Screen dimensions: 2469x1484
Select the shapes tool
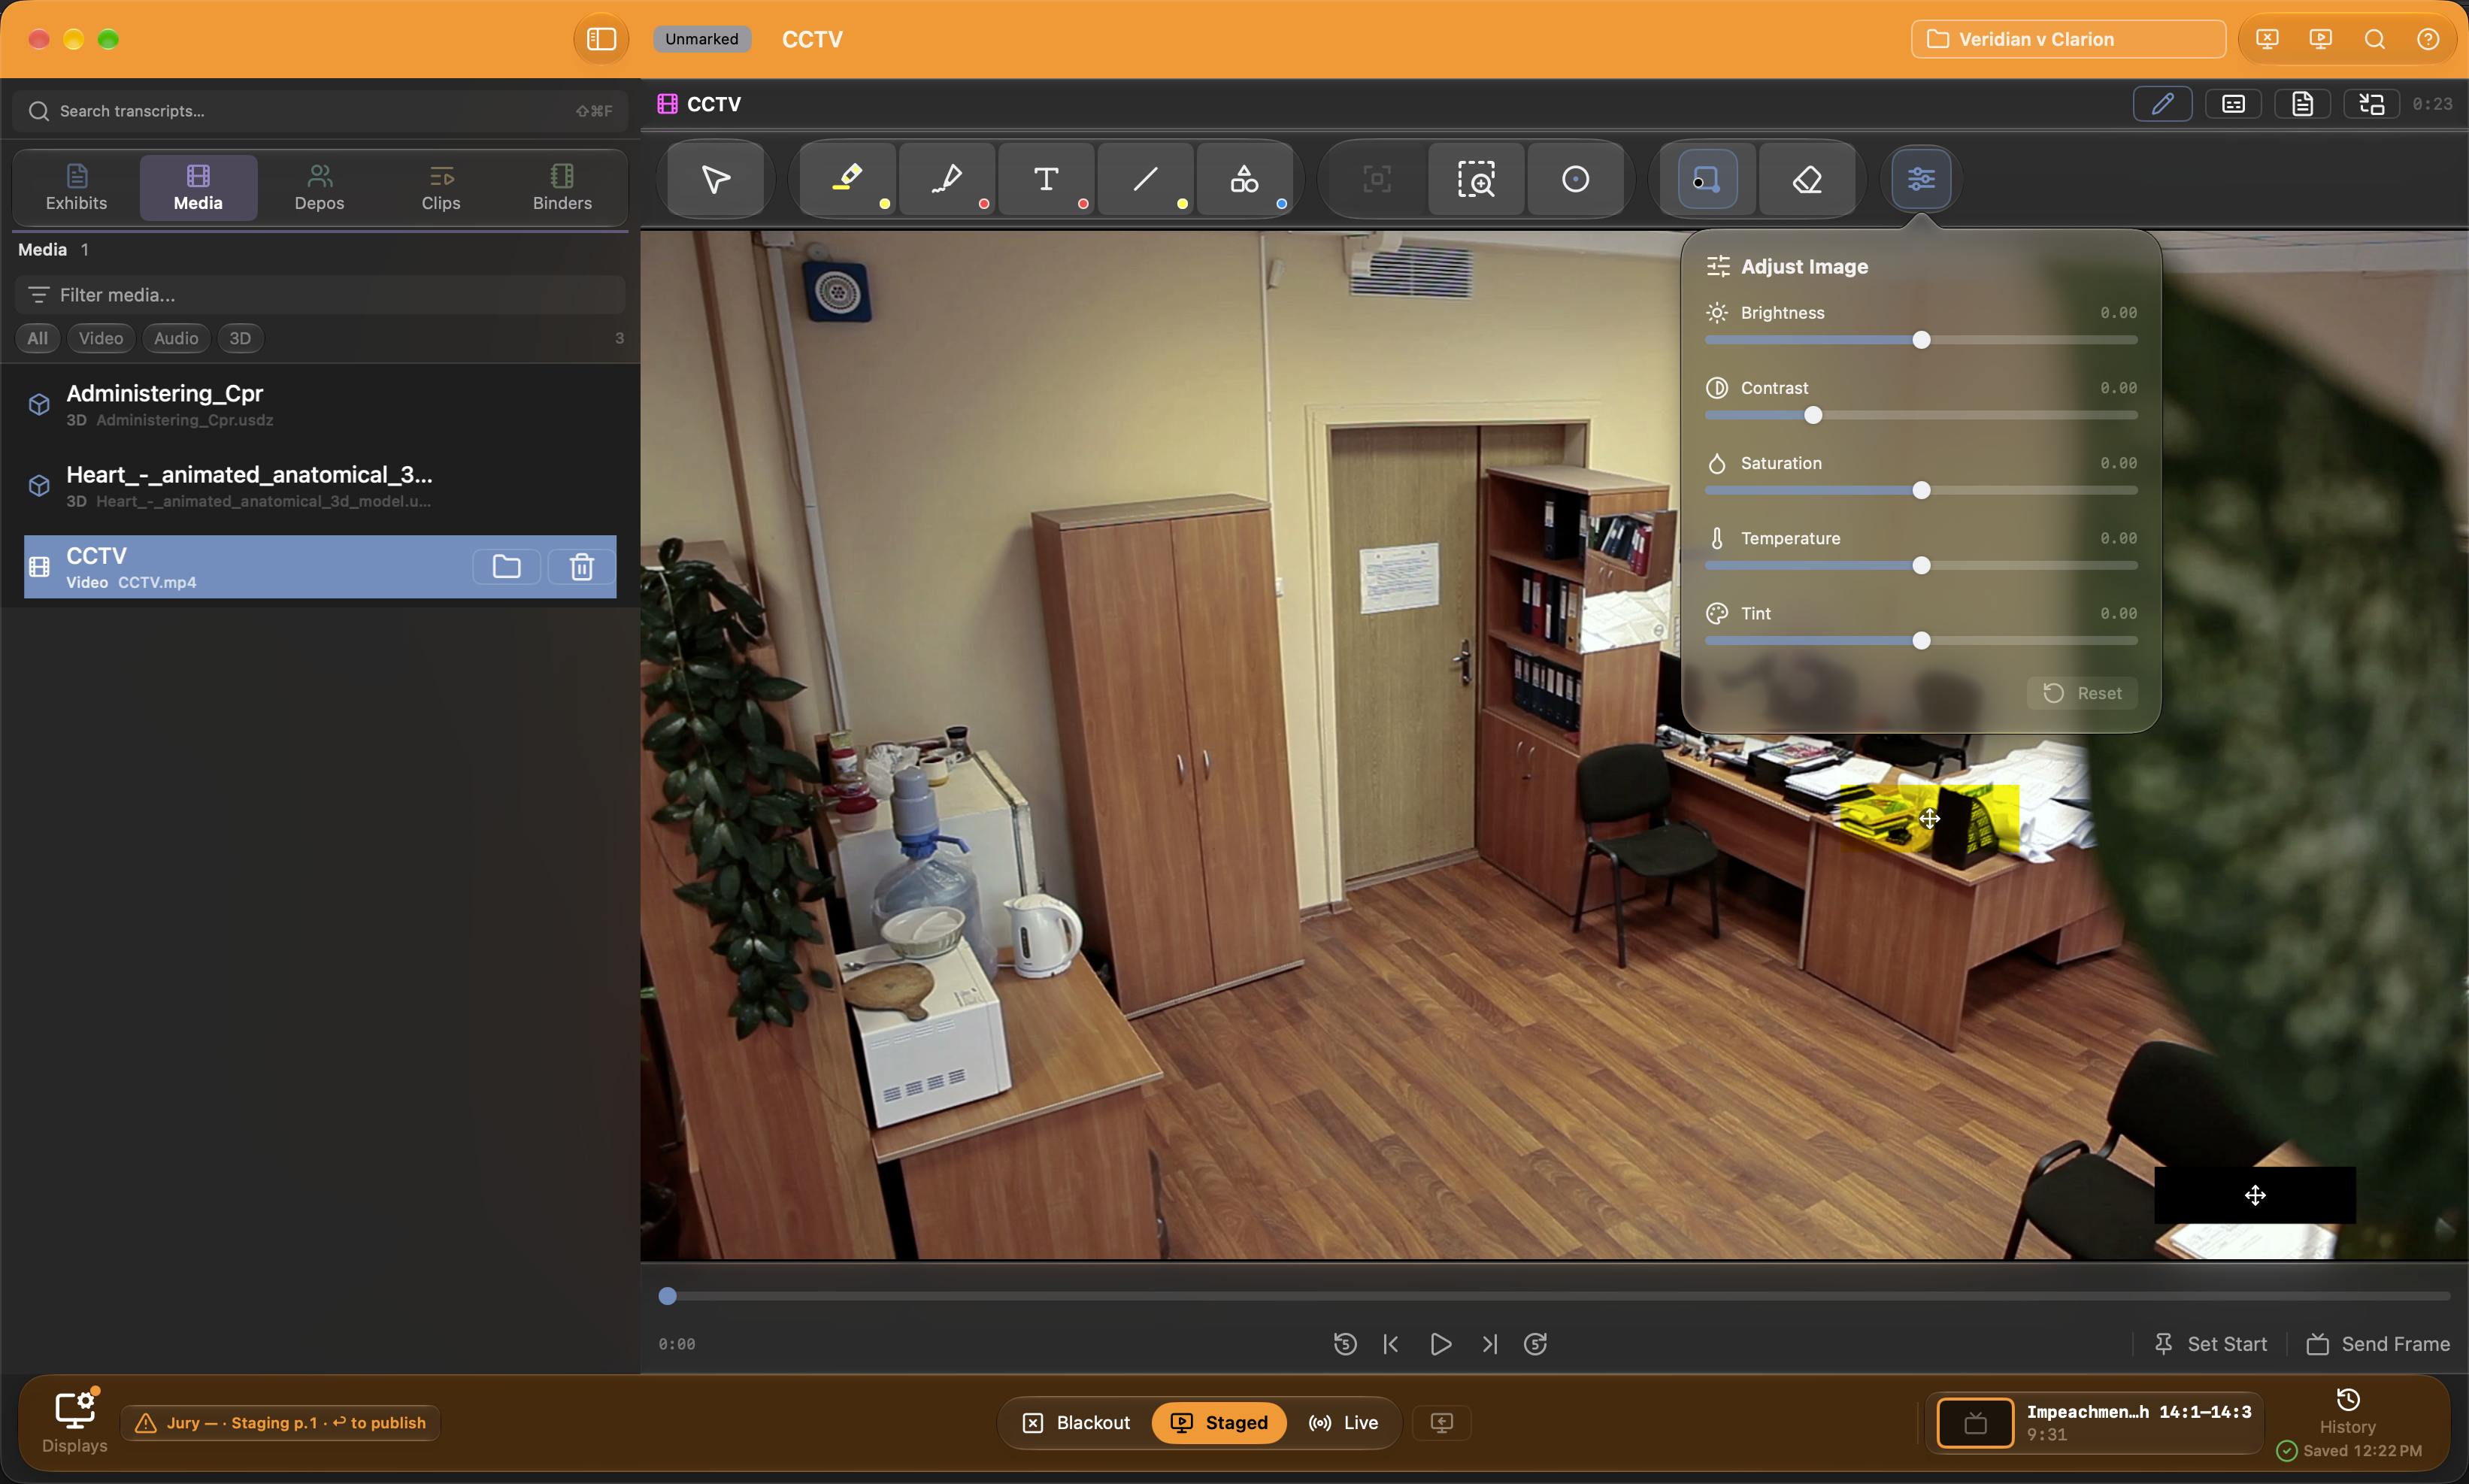point(1244,180)
